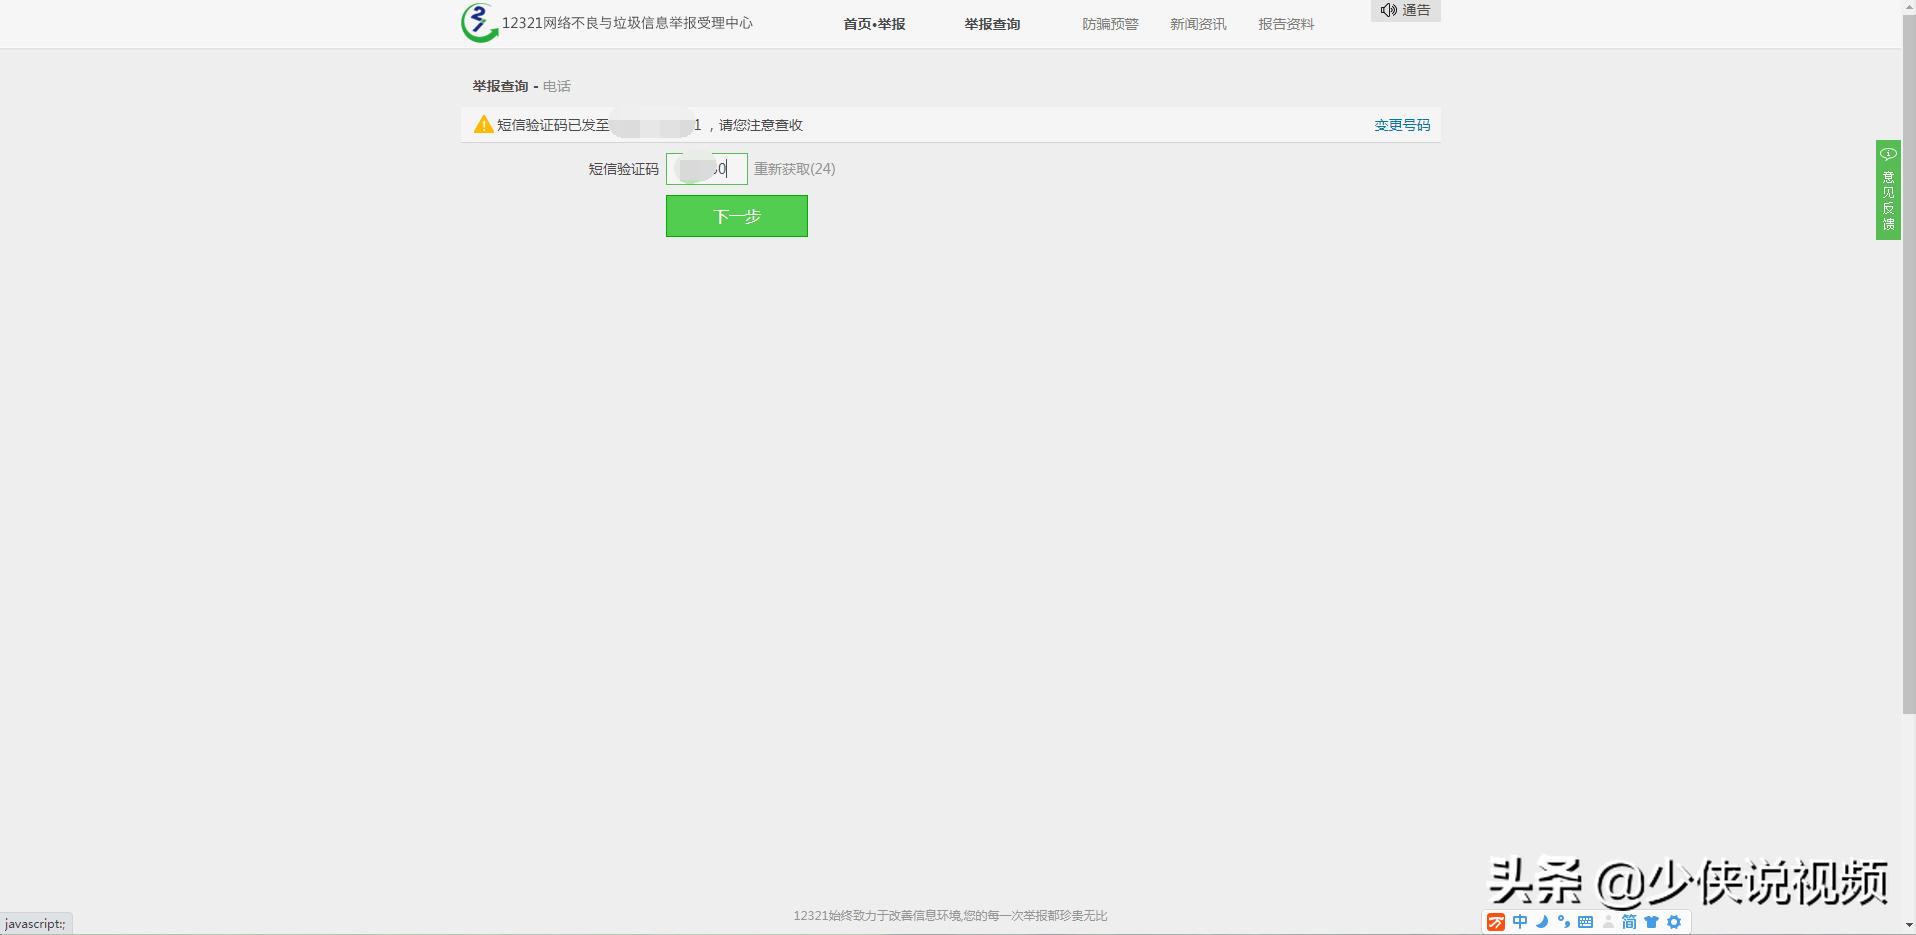Click inside the SMS verification code field
The height and width of the screenshot is (935, 1916).
coord(706,168)
